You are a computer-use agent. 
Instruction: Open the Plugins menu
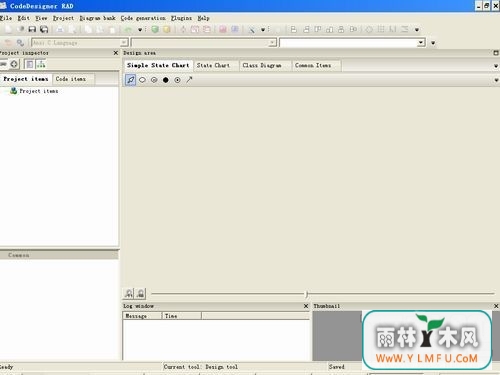coord(181,18)
